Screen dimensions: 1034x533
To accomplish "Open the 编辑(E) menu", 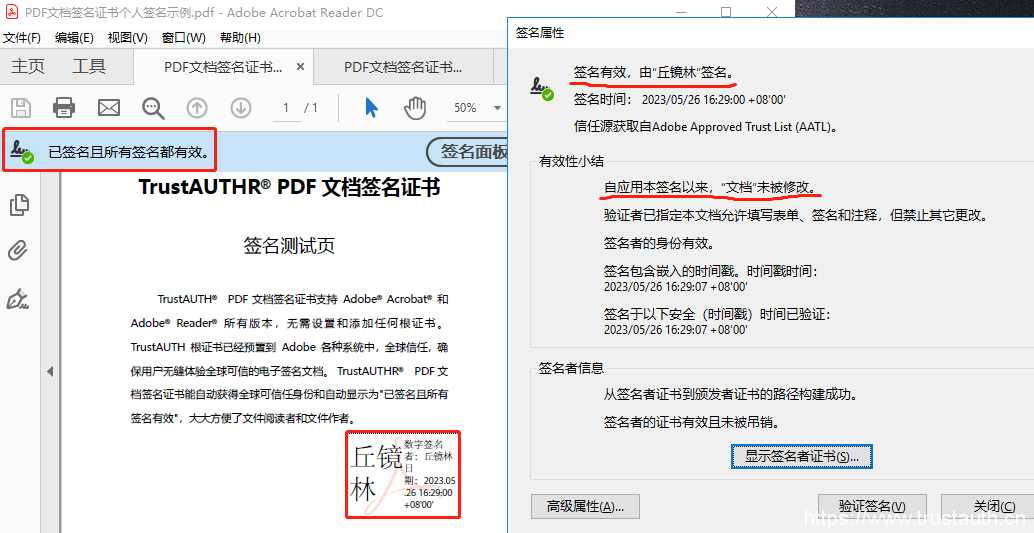I will click(74, 38).
